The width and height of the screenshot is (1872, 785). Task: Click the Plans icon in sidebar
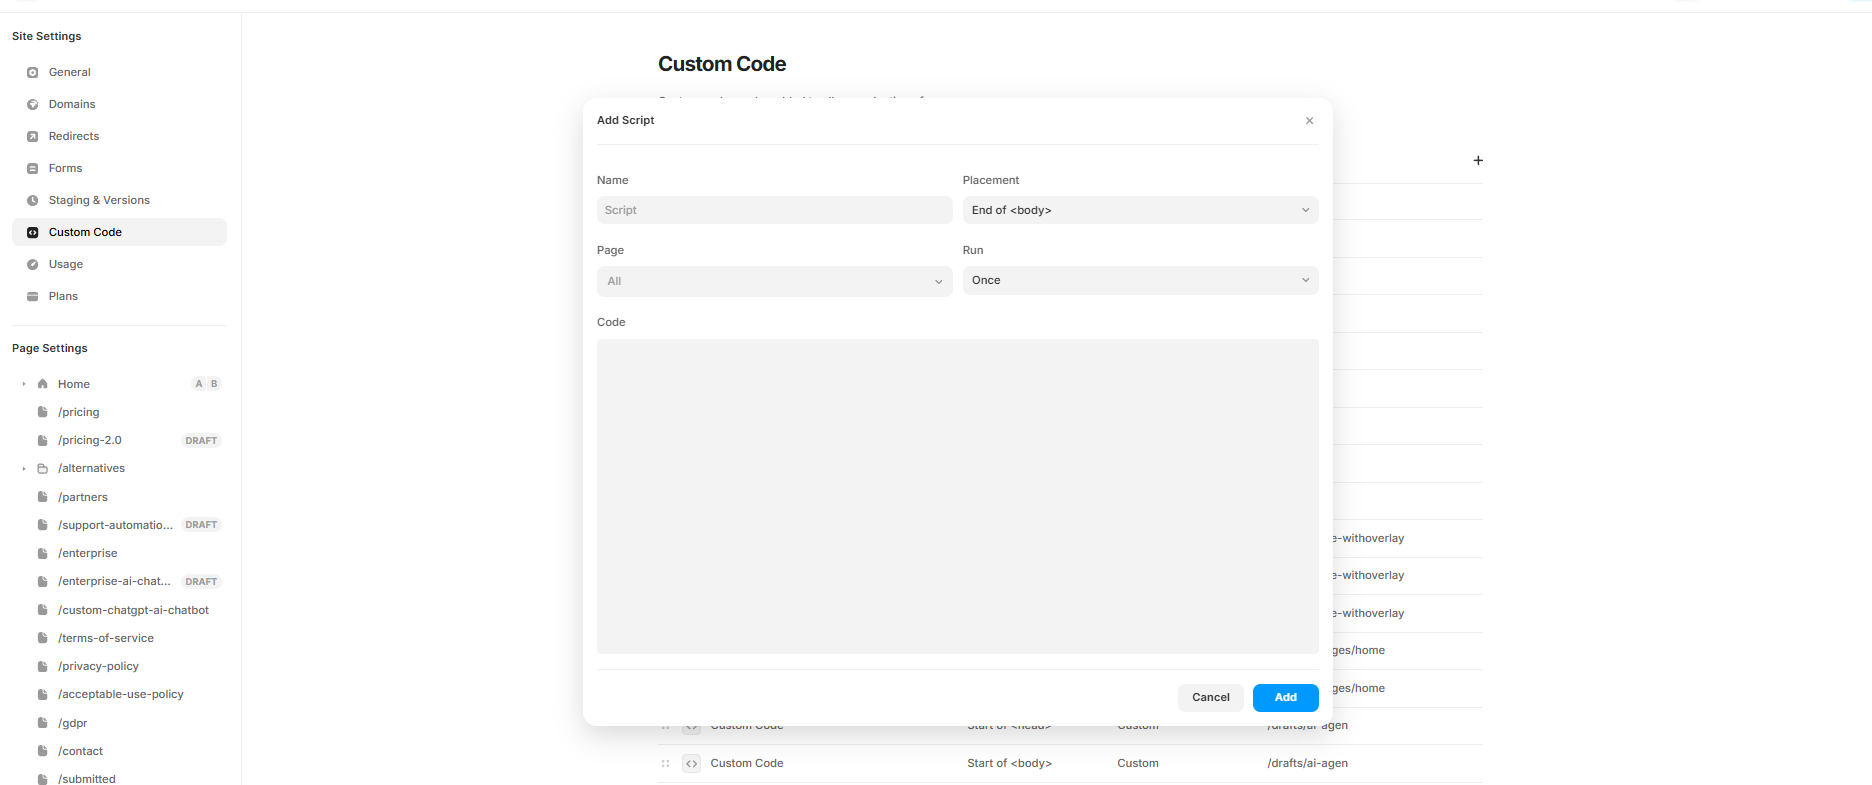coord(32,296)
